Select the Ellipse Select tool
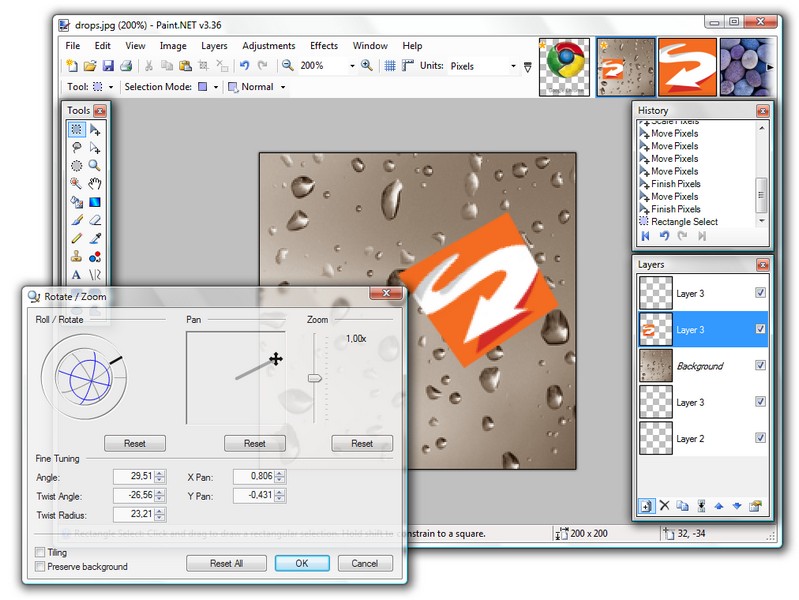This screenshot has width=799, height=600. (76, 166)
